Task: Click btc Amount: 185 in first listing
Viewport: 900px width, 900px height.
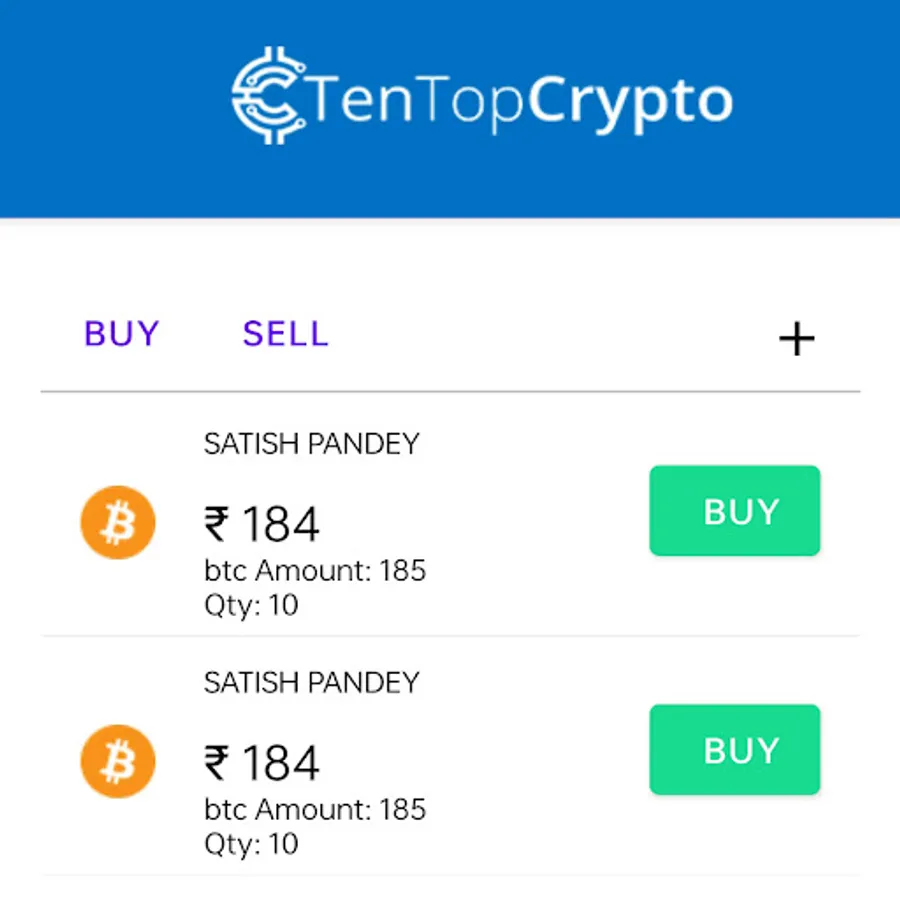Action: [x=315, y=571]
